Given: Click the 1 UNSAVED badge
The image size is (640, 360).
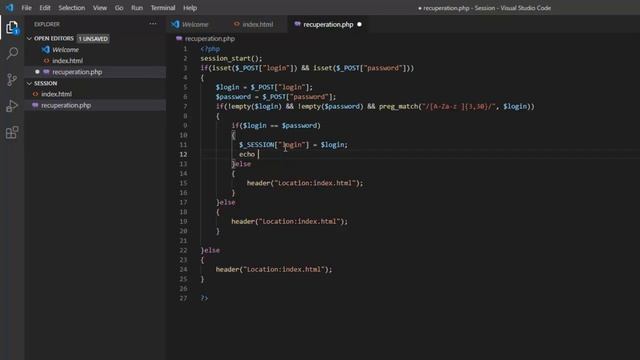Looking at the screenshot, I should 93,39.
